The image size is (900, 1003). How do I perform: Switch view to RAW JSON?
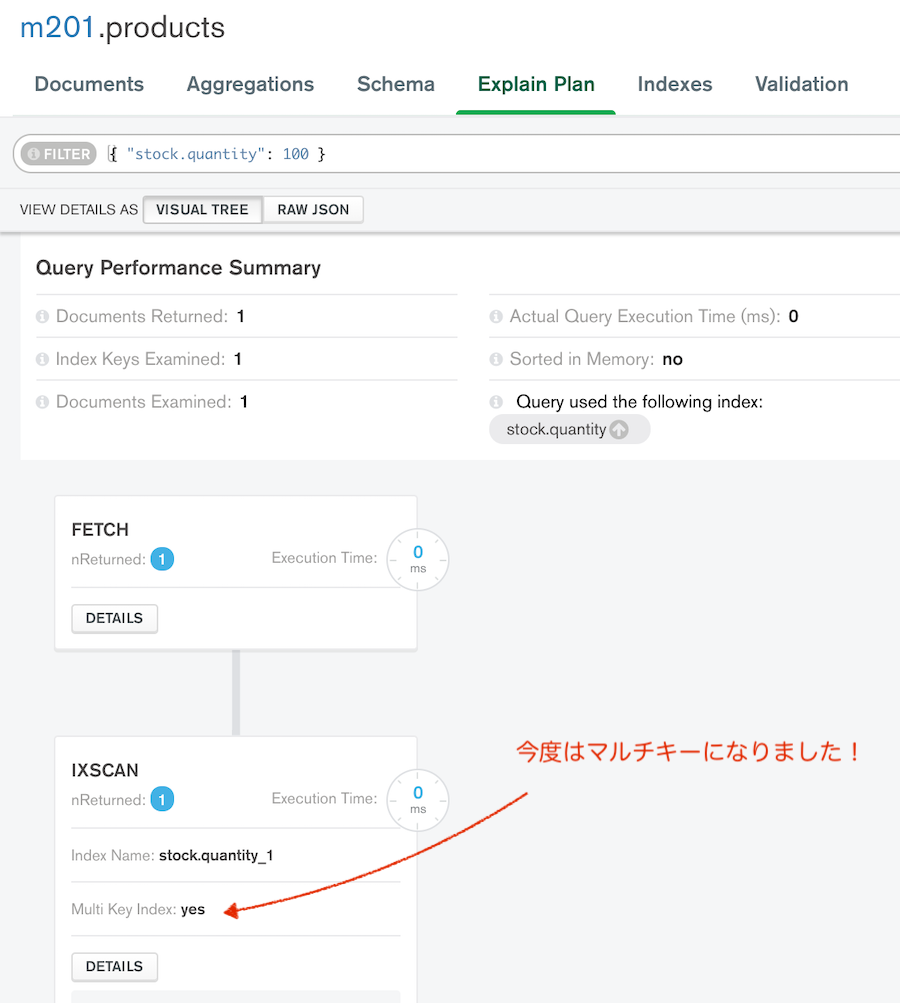tap(313, 210)
